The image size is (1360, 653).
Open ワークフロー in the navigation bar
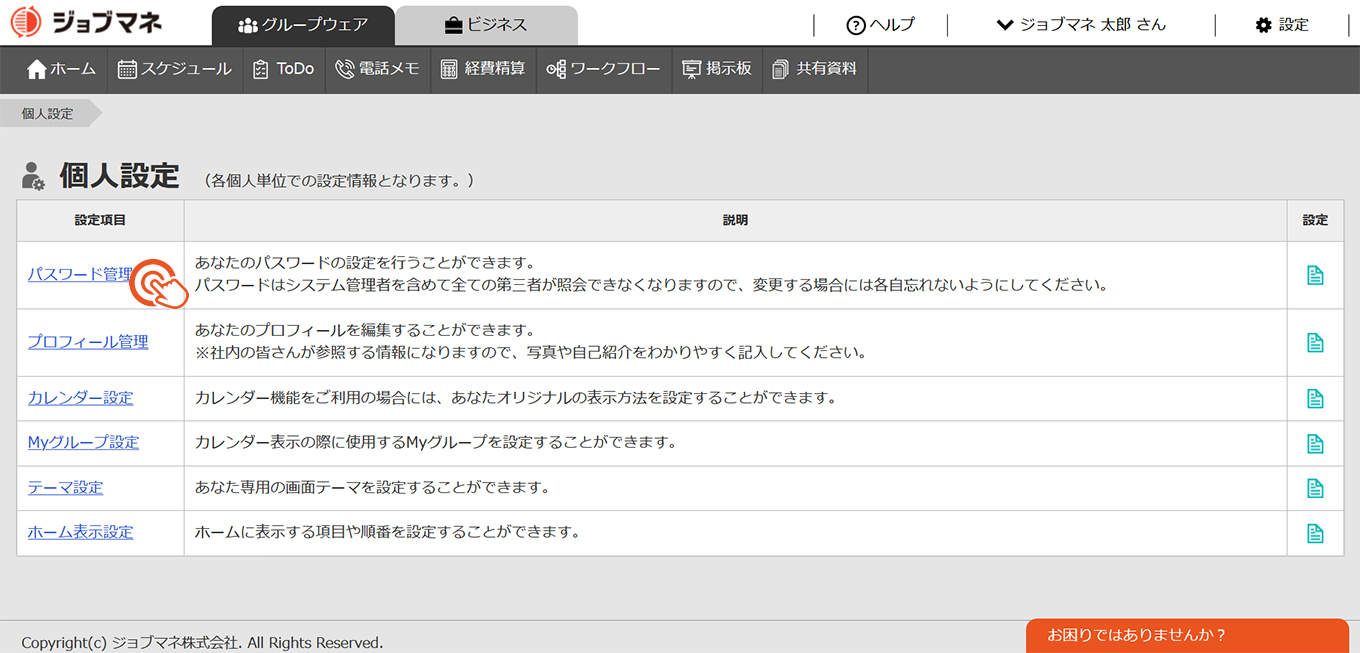[604, 69]
